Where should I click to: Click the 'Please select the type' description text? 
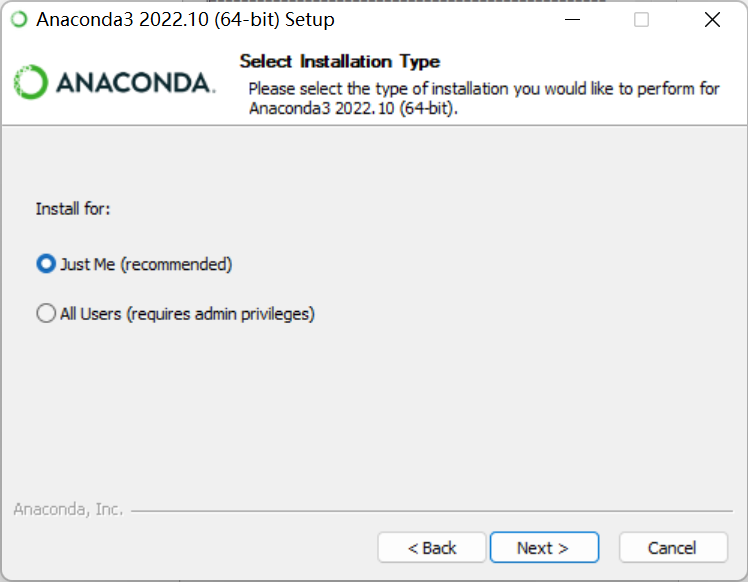point(484,98)
